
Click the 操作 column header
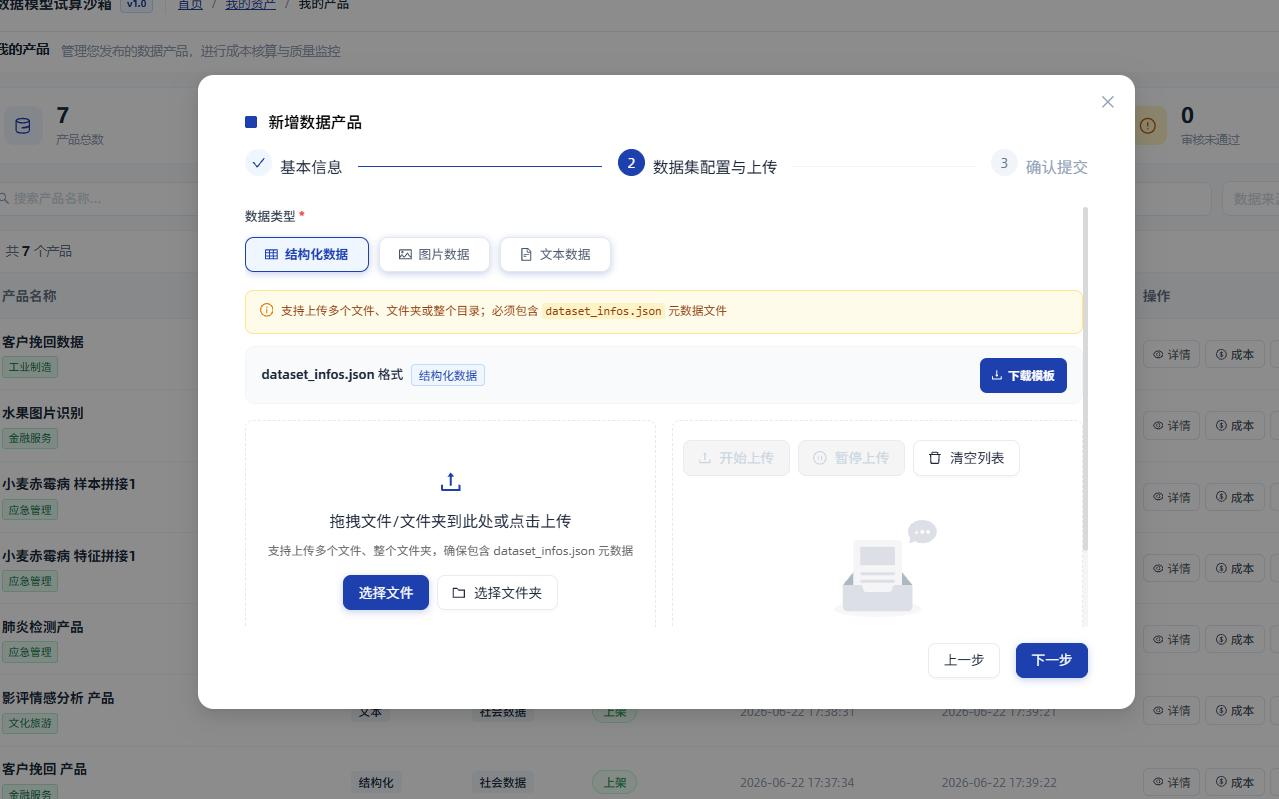pyautogui.click(x=1156, y=296)
